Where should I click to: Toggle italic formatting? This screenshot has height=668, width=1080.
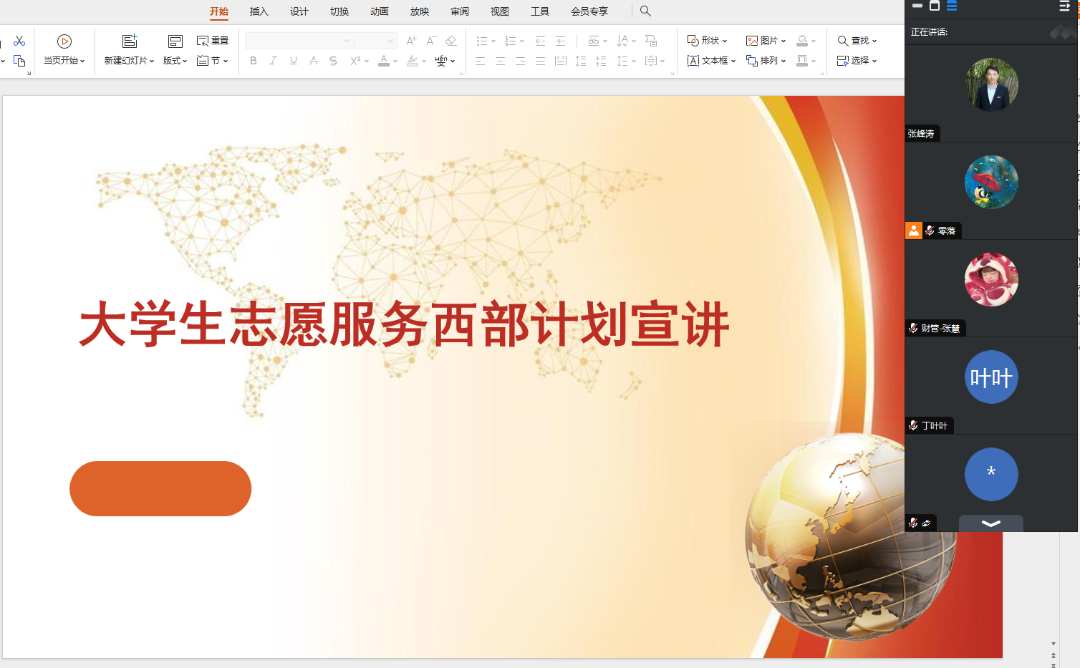coord(273,61)
